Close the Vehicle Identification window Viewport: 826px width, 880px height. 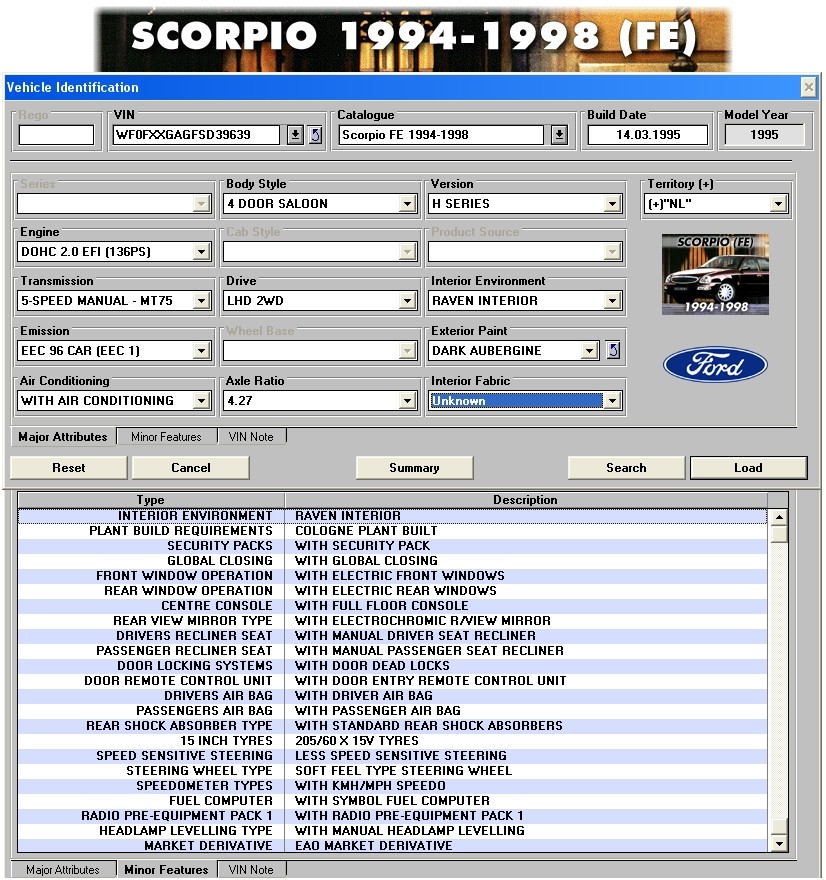(808, 87)
